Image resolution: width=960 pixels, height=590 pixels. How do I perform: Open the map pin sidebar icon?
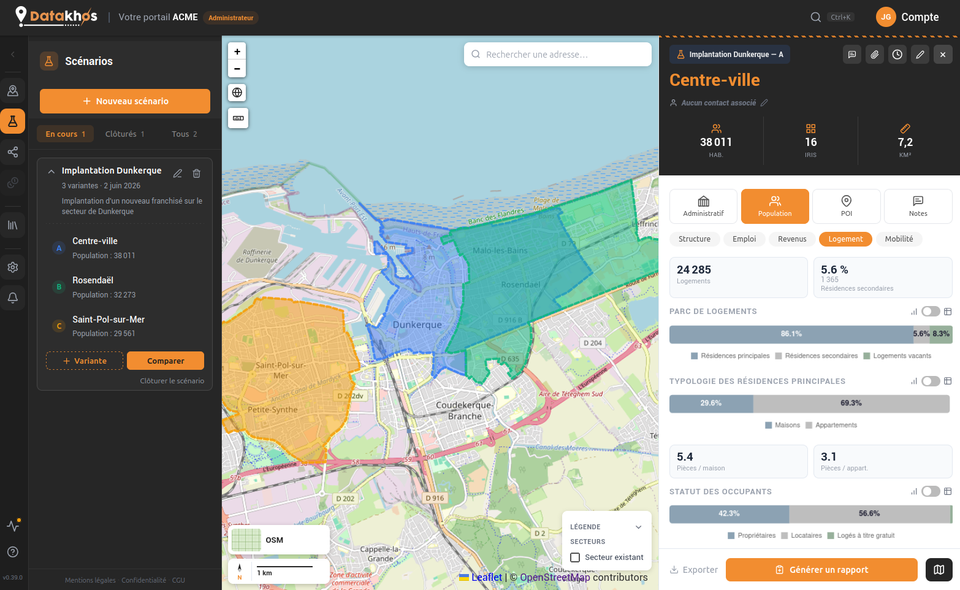pos(13,91)
